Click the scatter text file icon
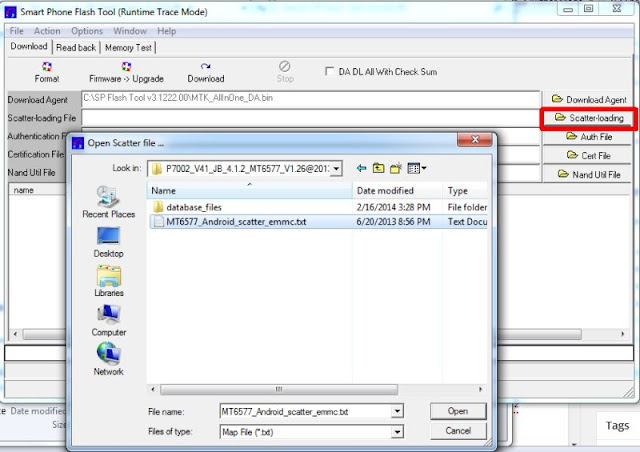Image resolution: width=640 pixels, height=452 pixels. point(158,222)
